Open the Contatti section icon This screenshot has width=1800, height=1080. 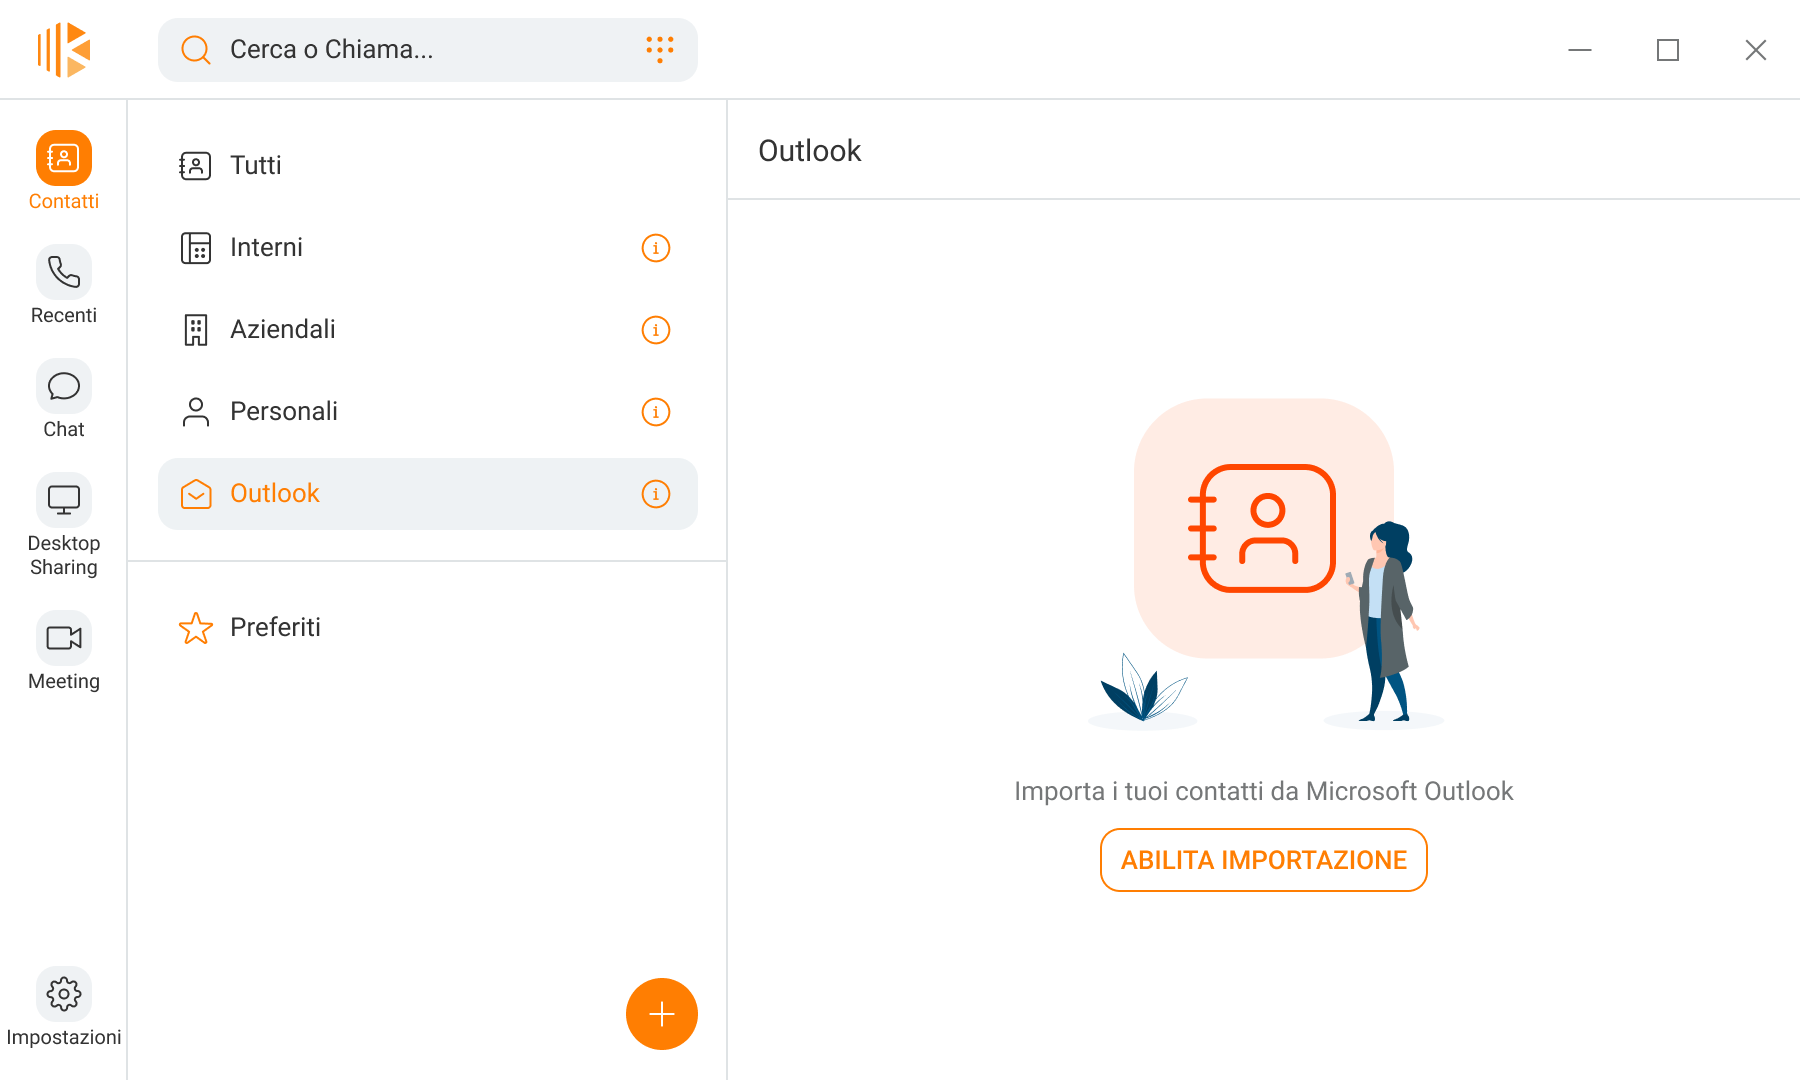point(64,158)
